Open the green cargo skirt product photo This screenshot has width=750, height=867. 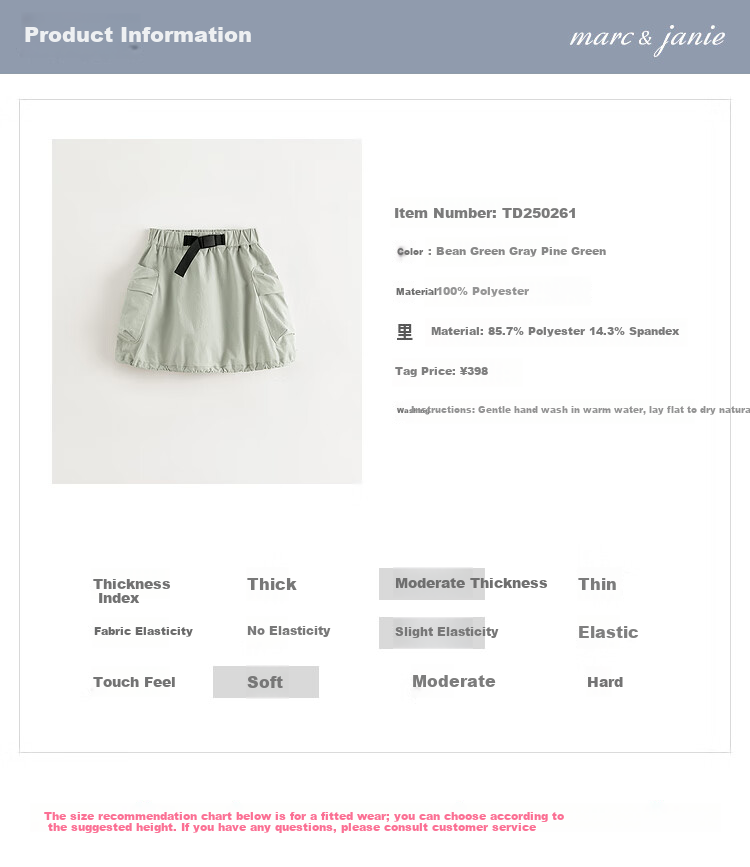[207, 311]
